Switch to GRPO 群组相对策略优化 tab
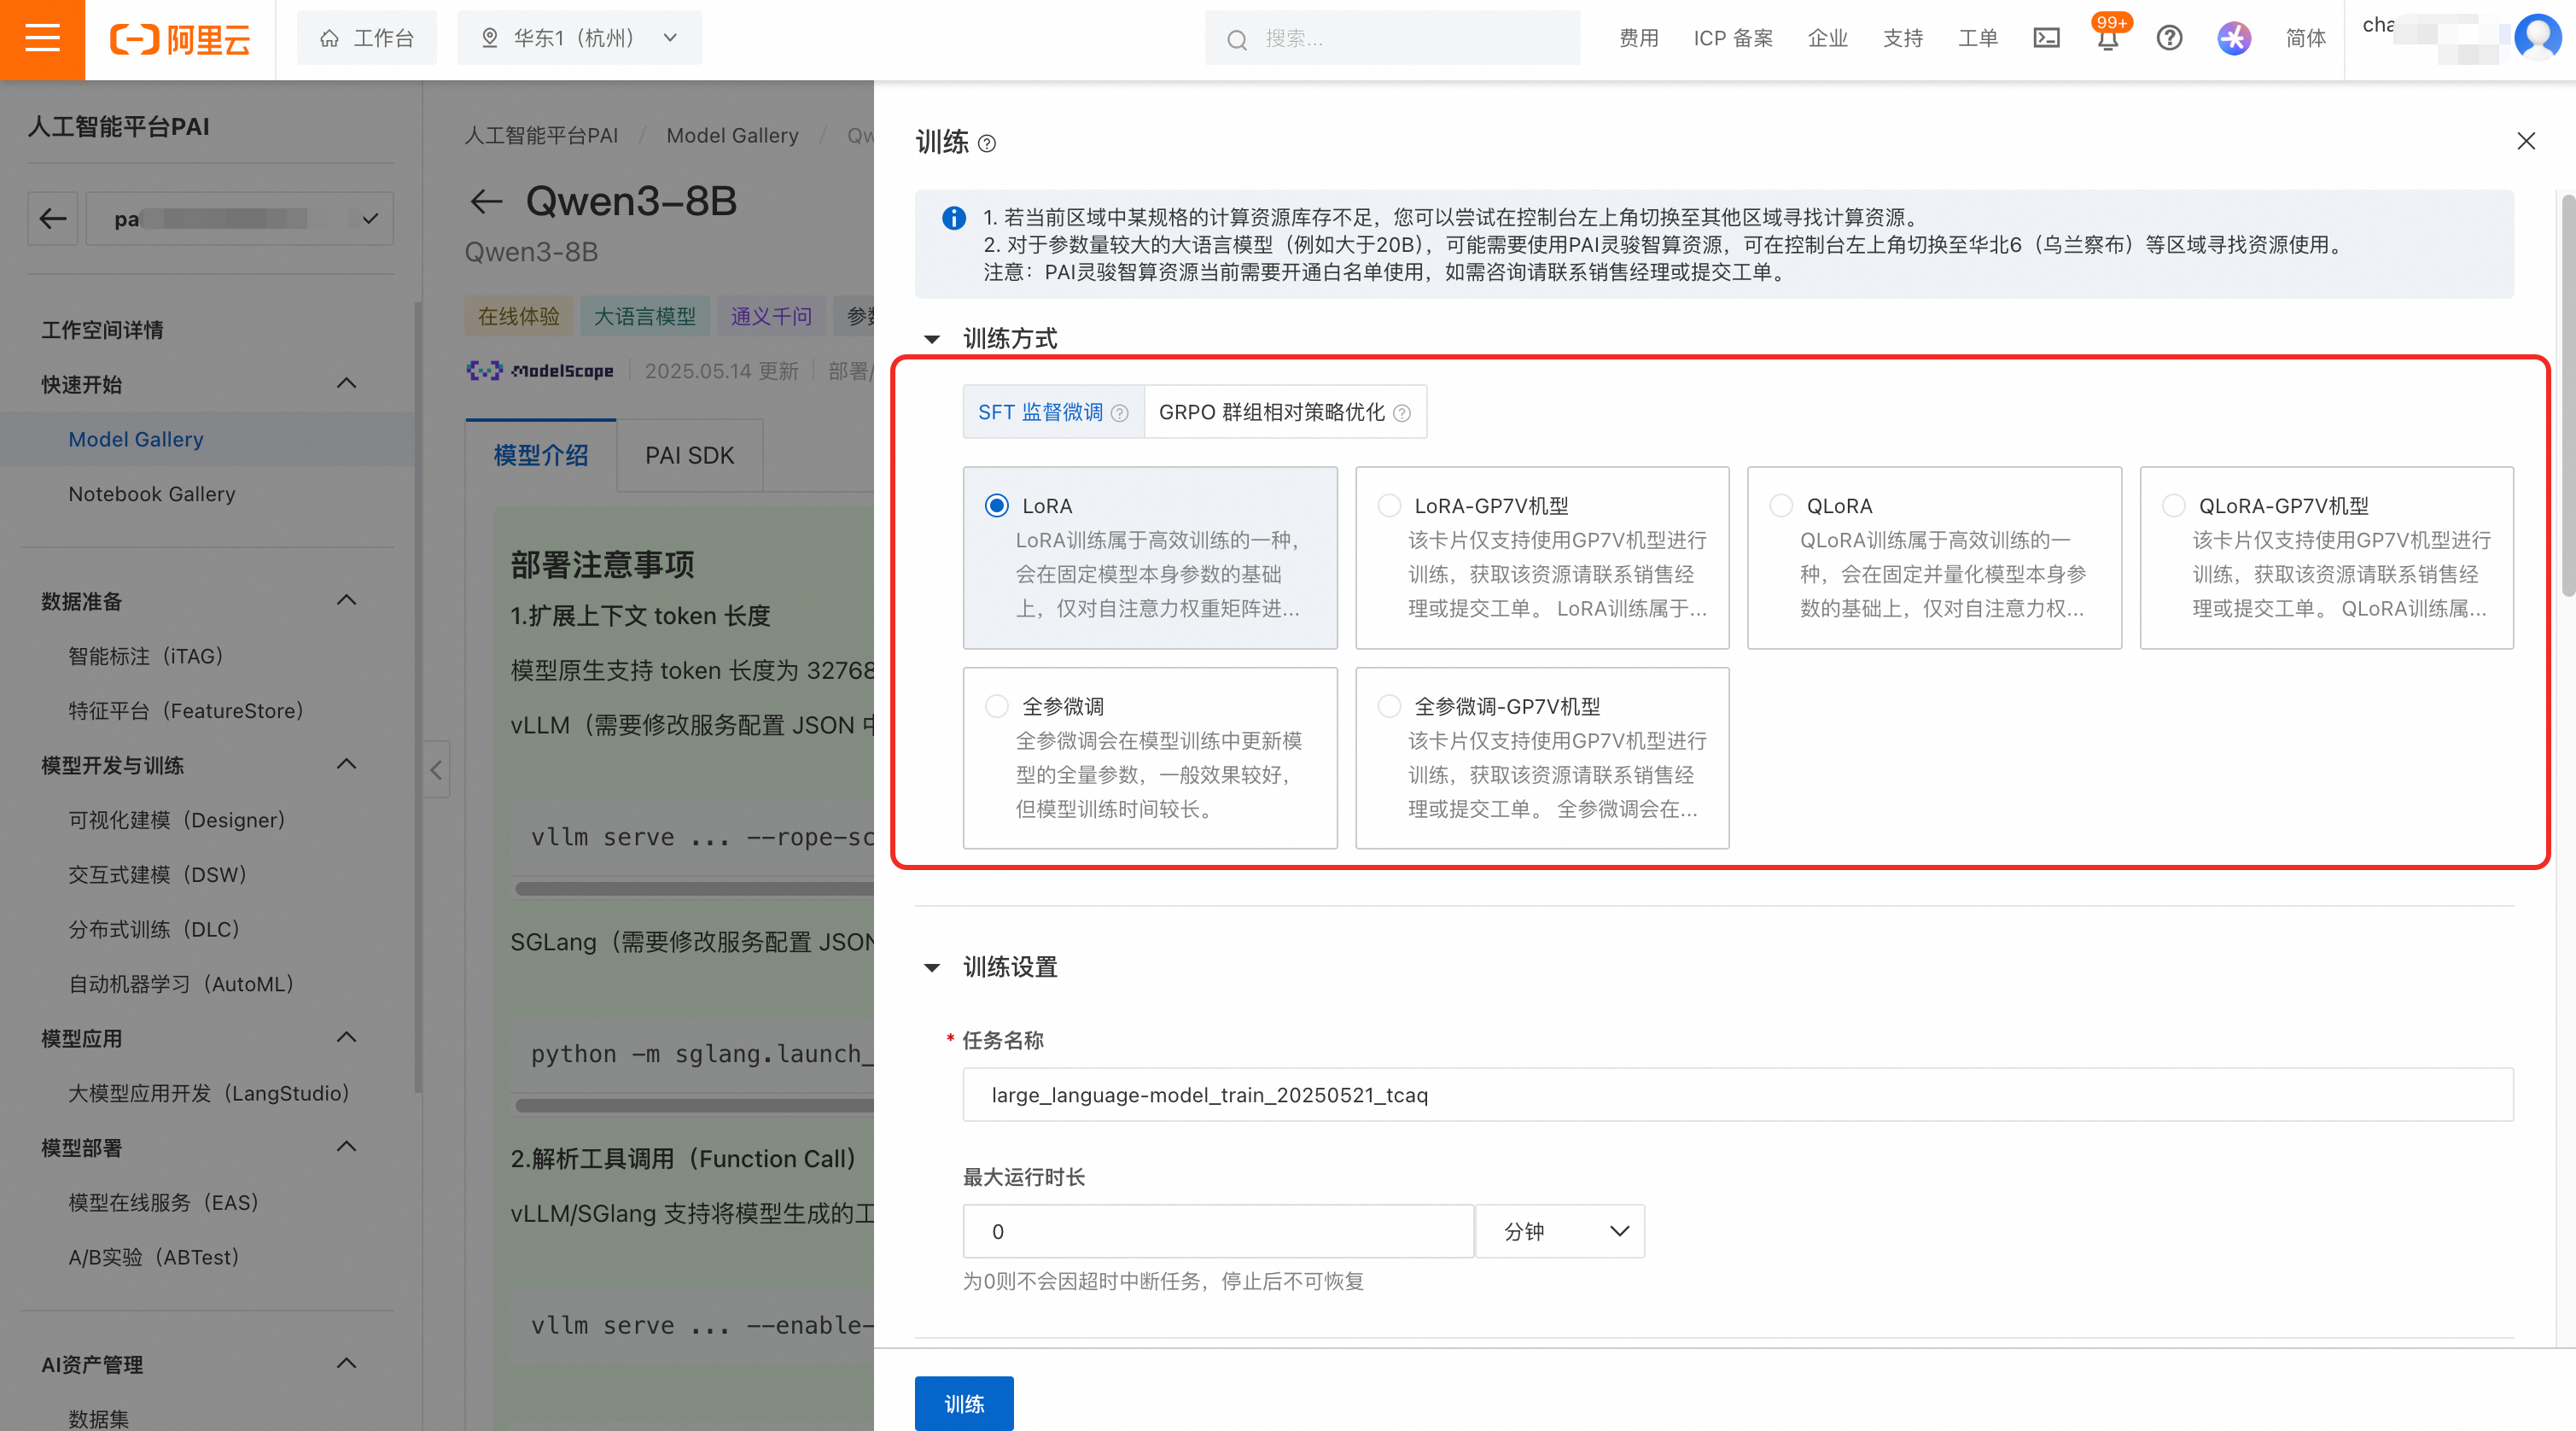 1285,412
